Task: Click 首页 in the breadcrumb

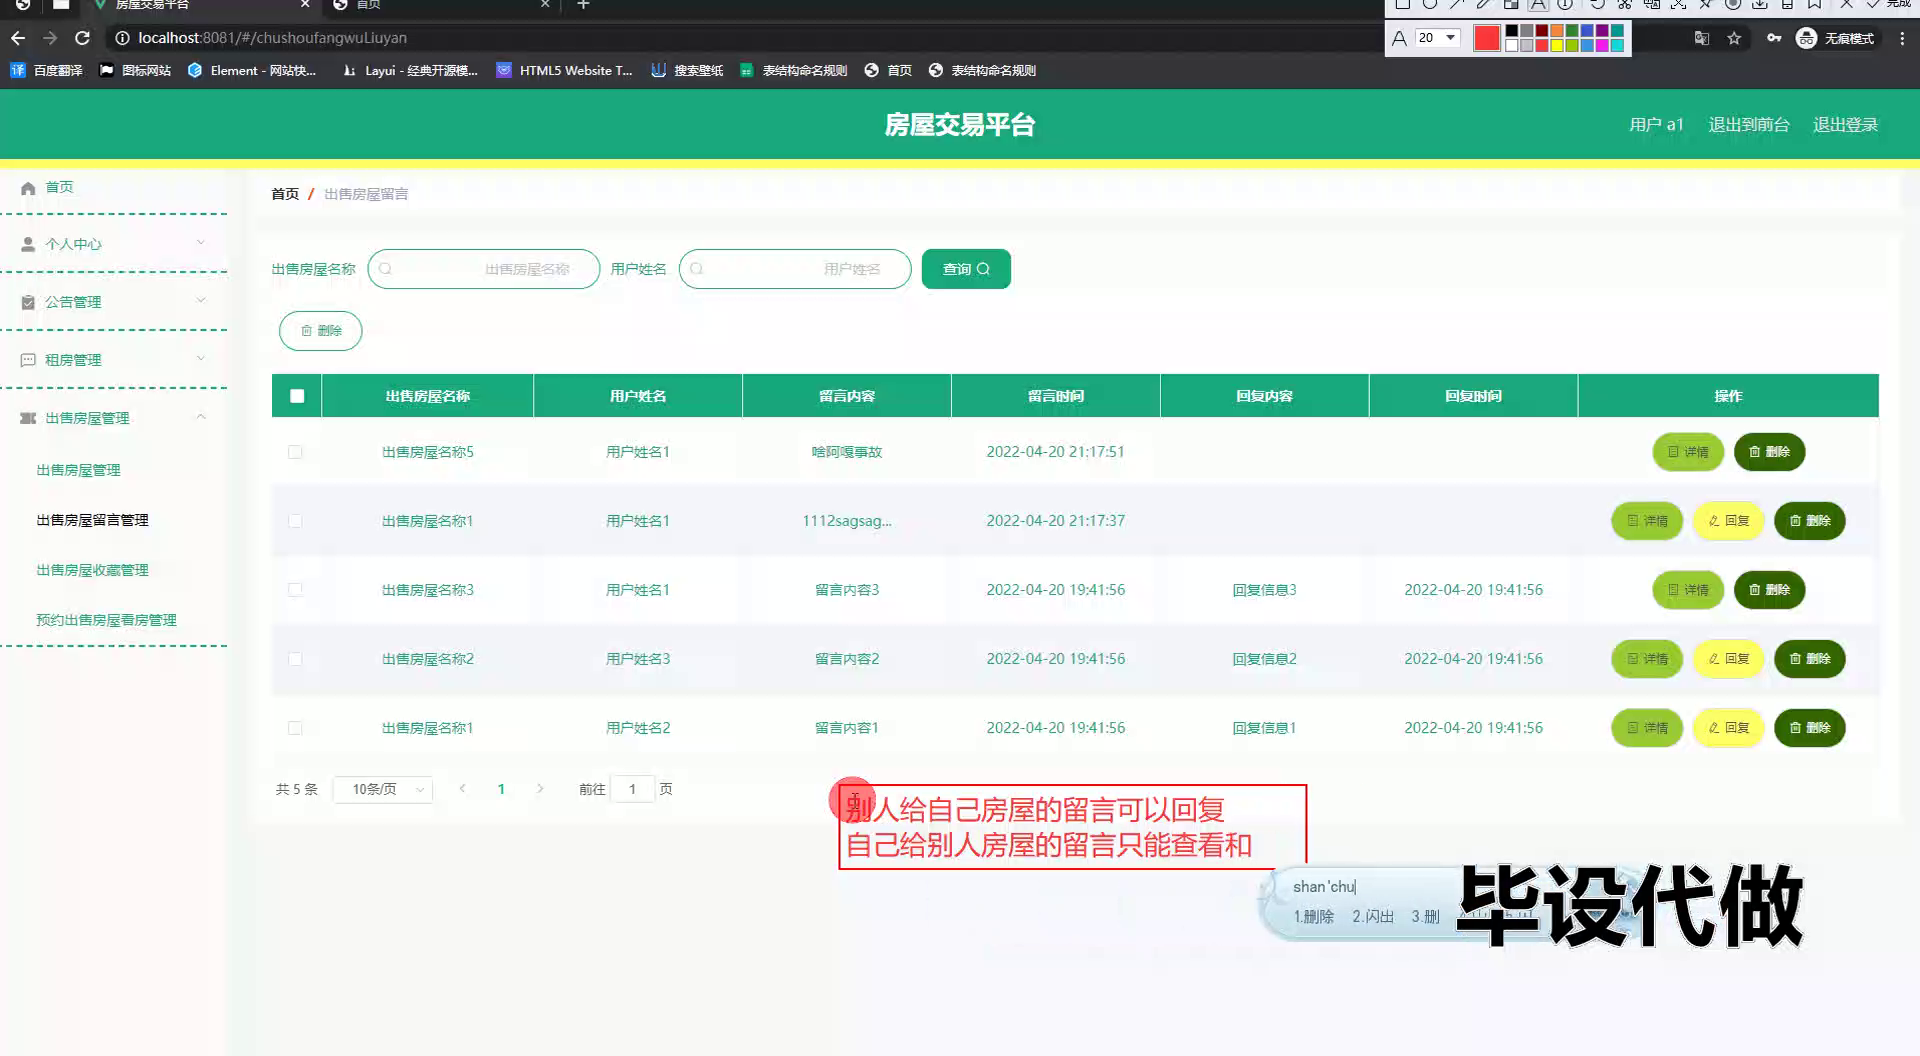Action: pos(285,194)
